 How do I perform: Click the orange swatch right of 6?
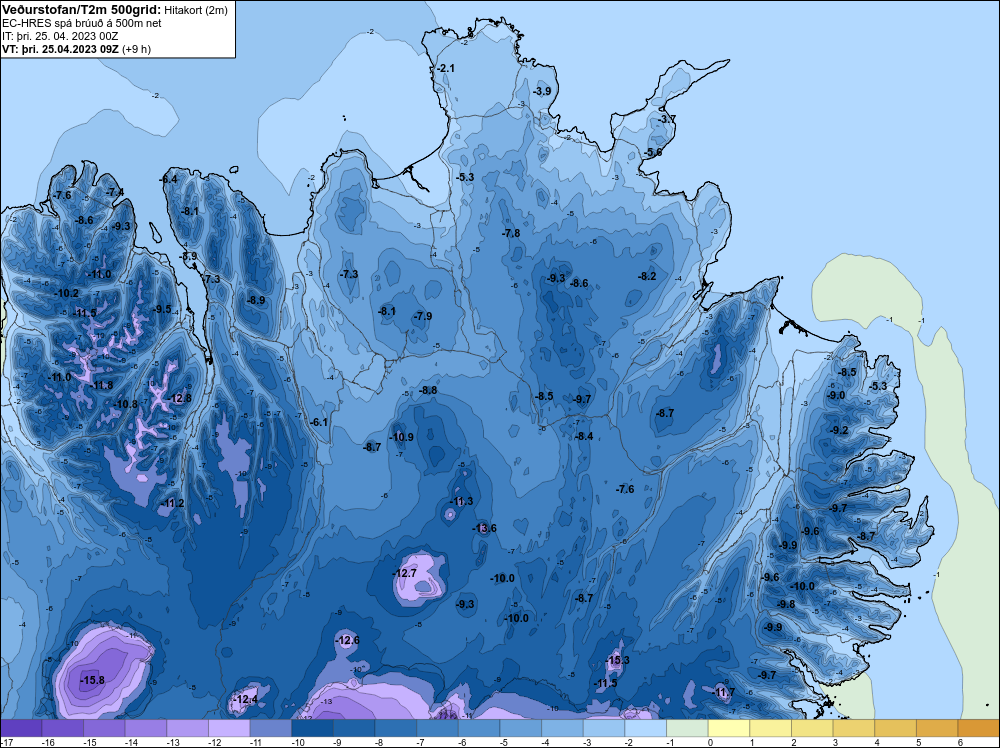[x=979, y=728]
